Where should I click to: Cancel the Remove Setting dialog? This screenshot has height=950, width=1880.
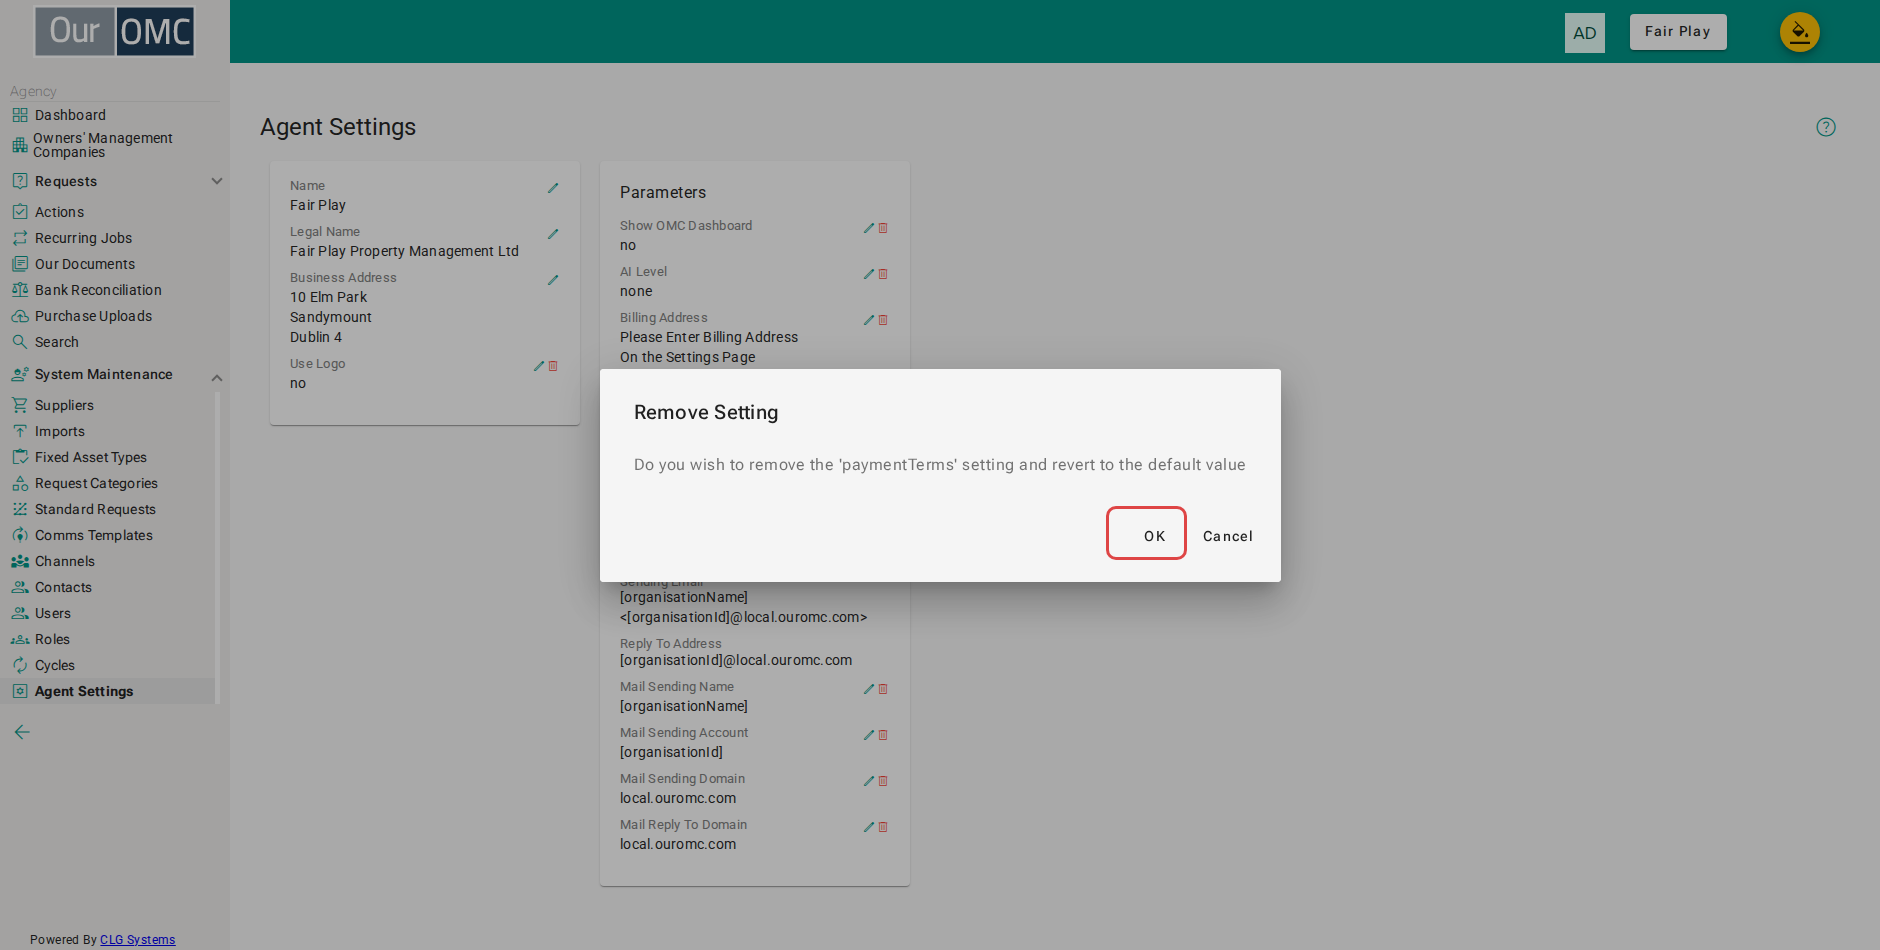[1227, 536]
